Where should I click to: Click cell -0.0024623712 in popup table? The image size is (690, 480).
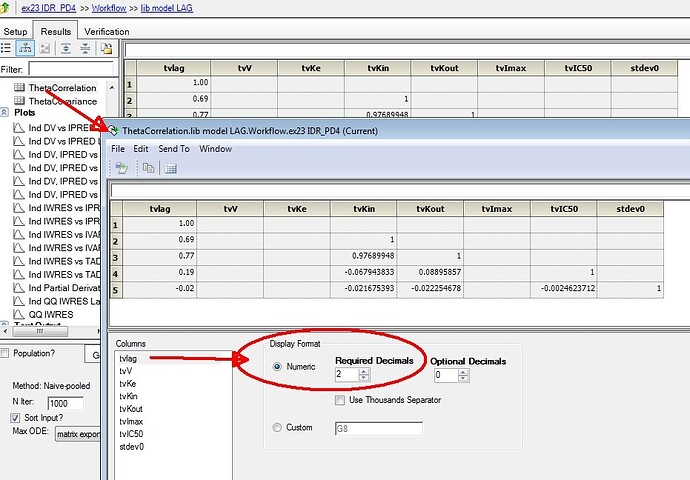[564, 289]
